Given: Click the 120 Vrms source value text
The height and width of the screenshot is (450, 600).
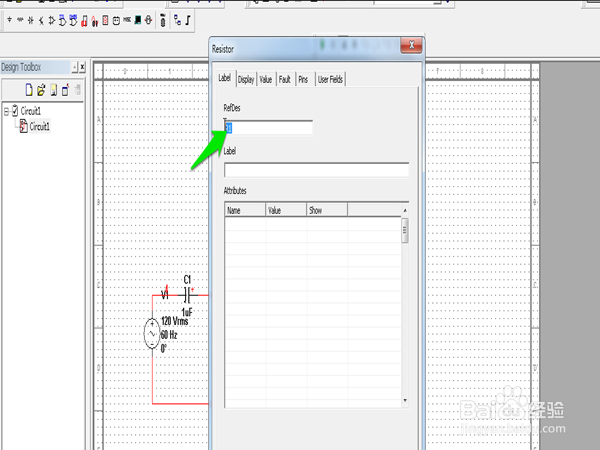Looking at the screenshot, I should [x=175, y=321].
